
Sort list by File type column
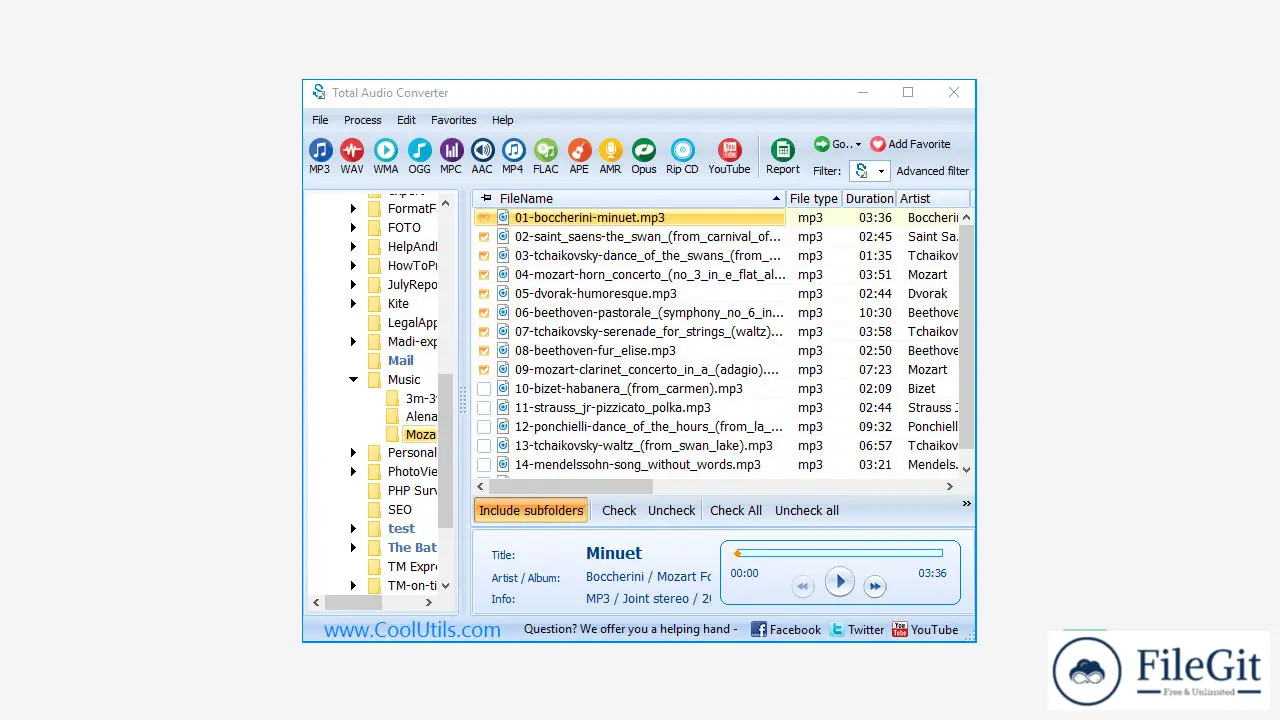814,198
